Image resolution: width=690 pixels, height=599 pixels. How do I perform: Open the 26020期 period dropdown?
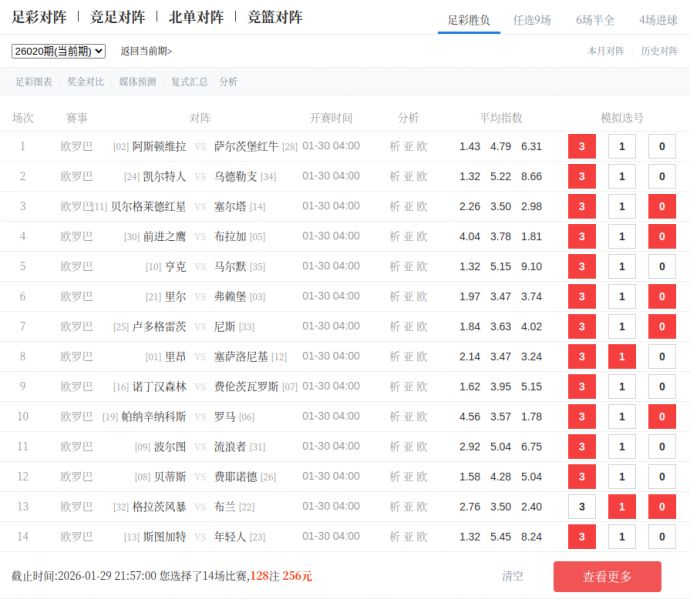pos(58,51)
